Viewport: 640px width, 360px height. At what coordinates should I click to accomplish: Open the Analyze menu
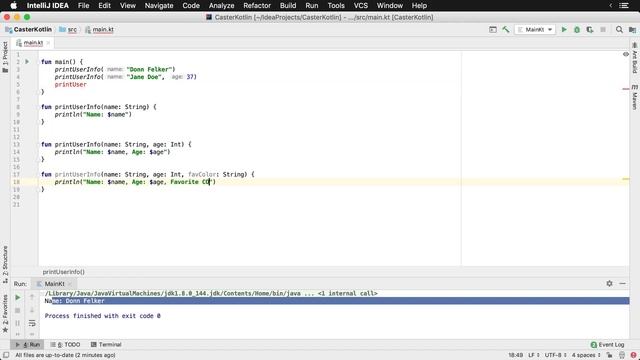pyautogui.click(x=221, y=6)
